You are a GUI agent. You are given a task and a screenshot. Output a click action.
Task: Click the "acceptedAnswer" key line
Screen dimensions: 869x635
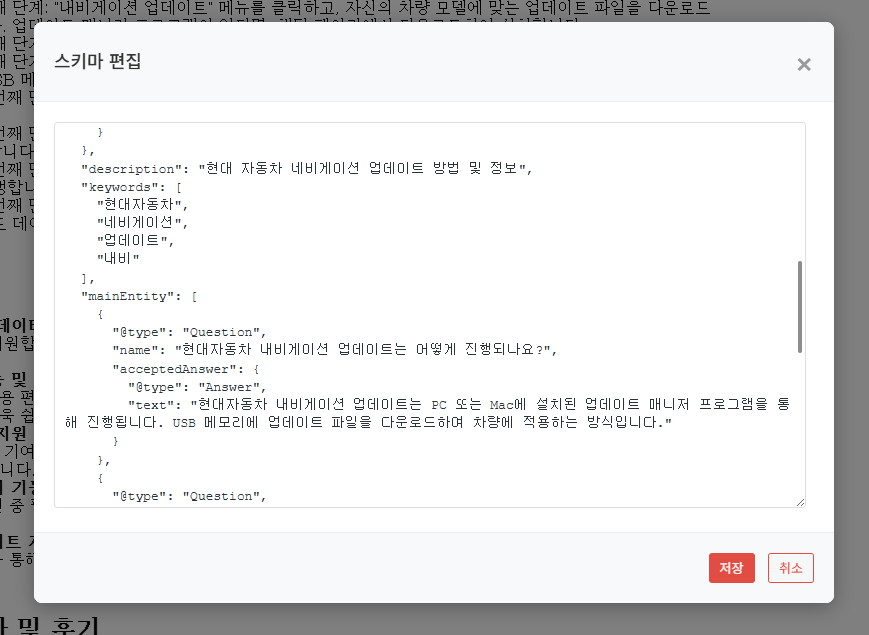click(179, 368)
